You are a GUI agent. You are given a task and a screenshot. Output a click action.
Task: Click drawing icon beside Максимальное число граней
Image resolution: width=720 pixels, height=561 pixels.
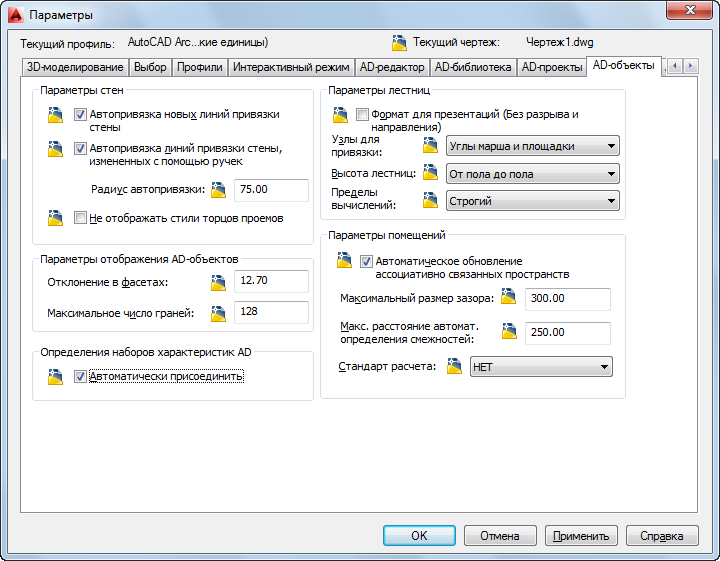click(x=218, y=314)
